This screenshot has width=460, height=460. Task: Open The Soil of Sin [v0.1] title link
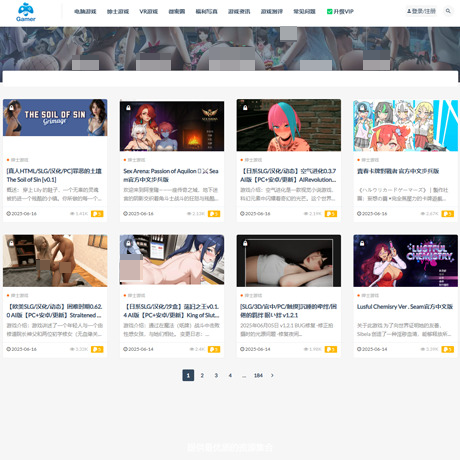click(54, 175)
